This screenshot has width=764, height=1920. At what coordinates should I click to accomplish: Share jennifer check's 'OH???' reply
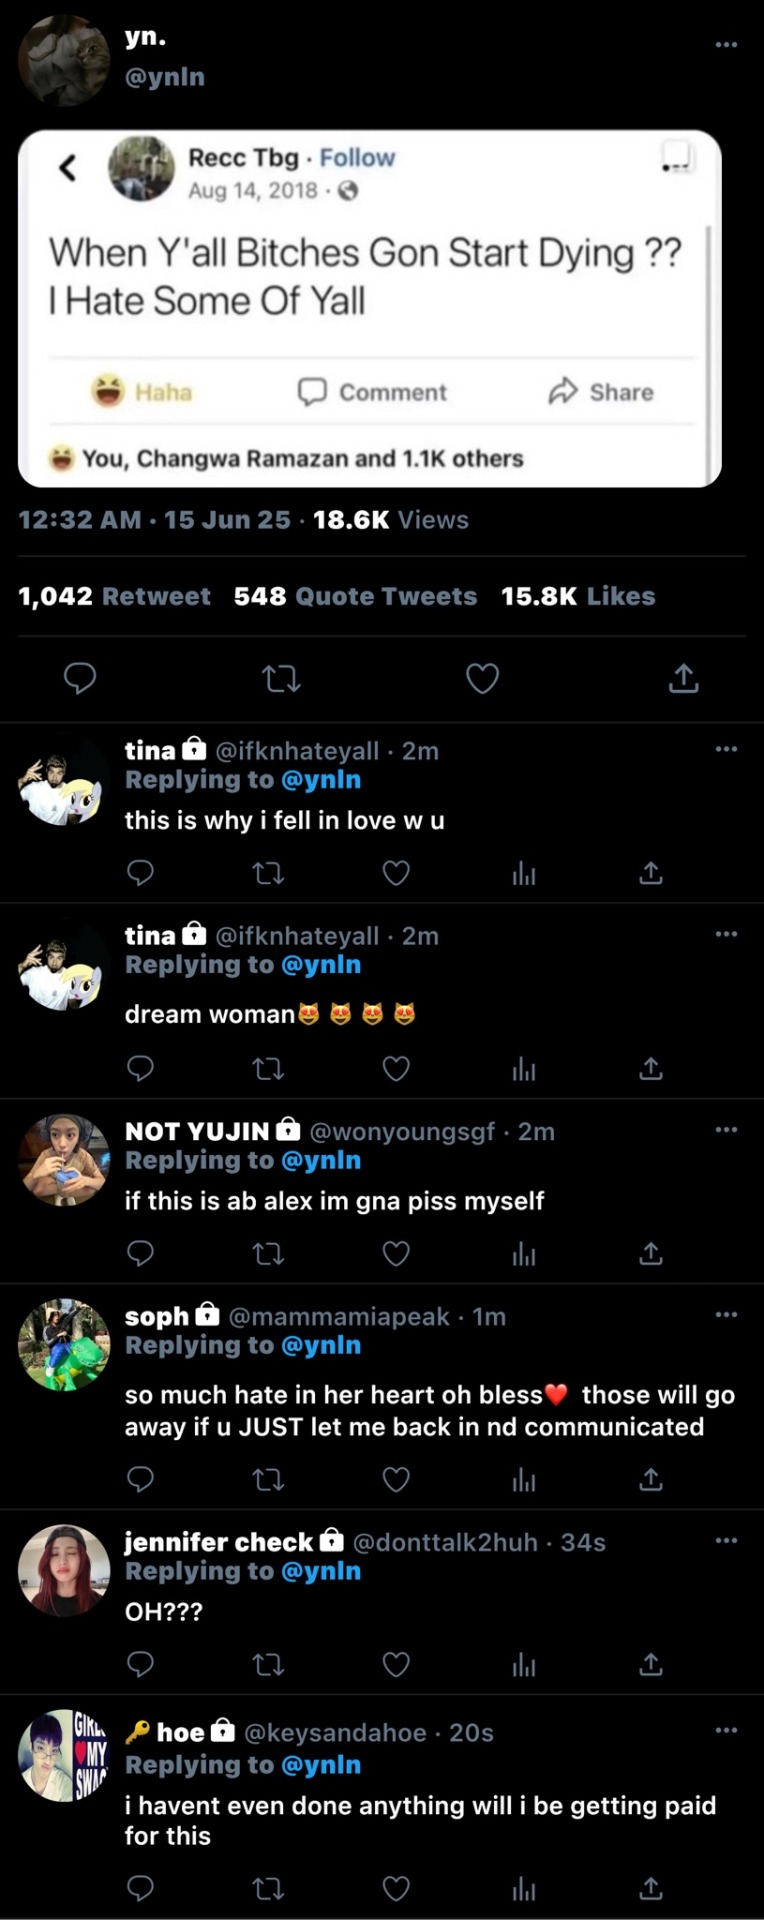[651, 1664]
